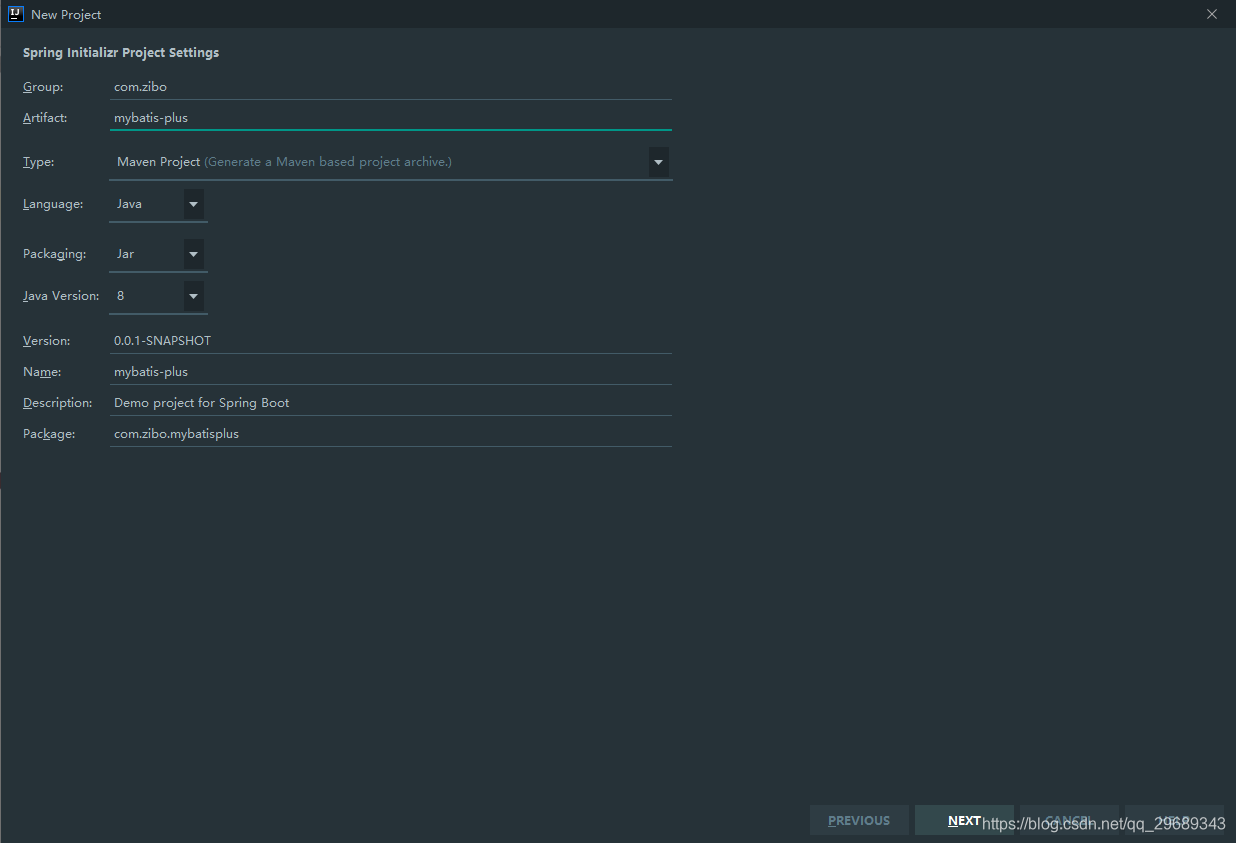This screenshot has height=843, width=1236.
Task: Click the Version field with 0.0.1-SNAPSHOT
Action: [390, 341]
